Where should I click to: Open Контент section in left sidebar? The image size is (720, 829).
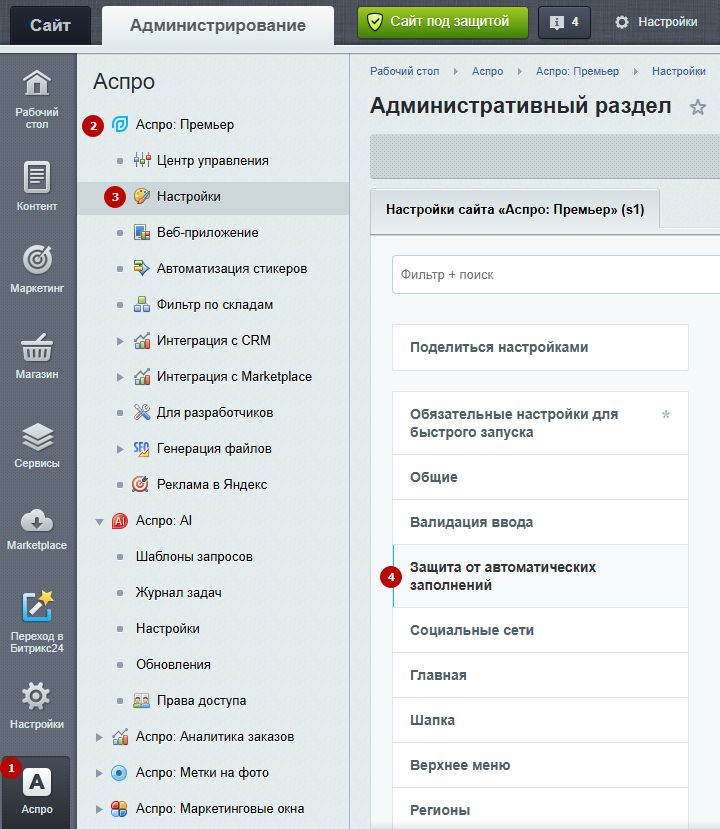[x=36, y=186]
